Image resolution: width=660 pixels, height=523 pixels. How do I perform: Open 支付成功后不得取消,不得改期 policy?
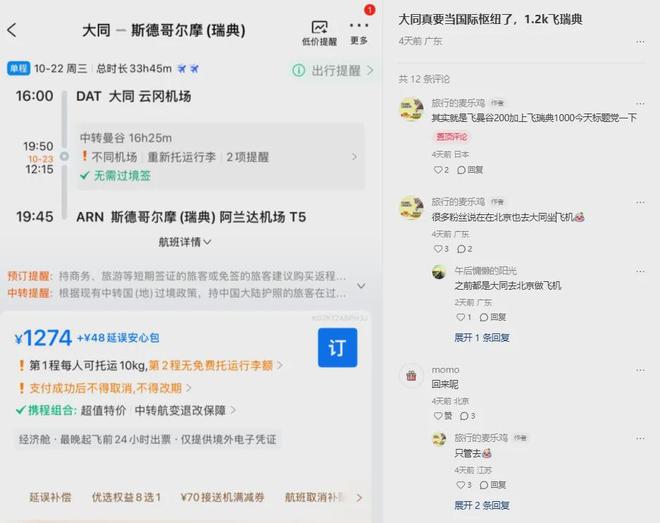105,388
